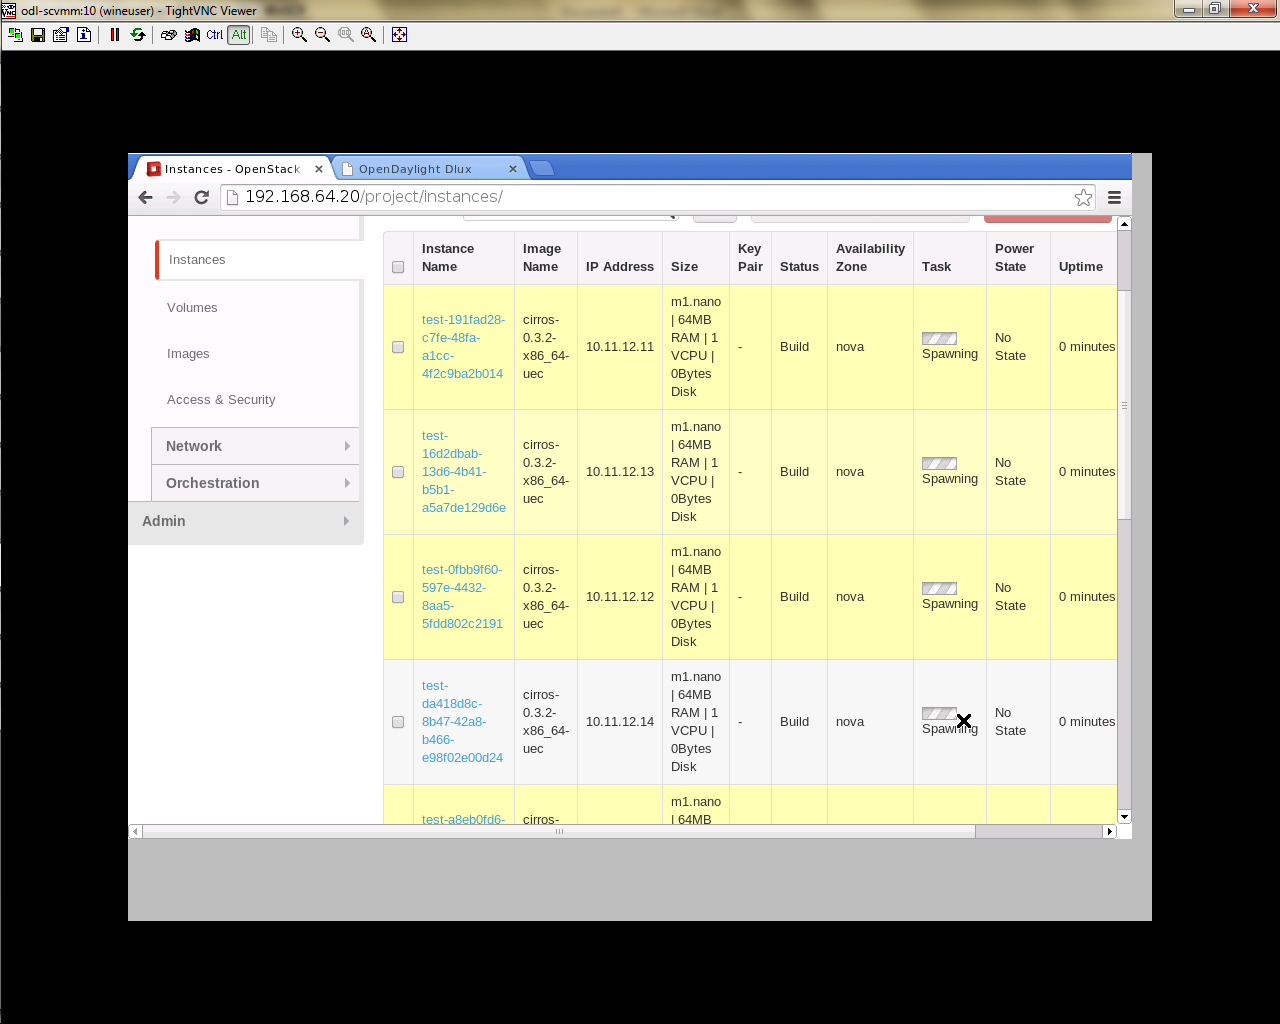This screenshot has width=1280, height=1024.
Task: Check the box for test-191fad28 instance
Action: click(x=398, y=347)
